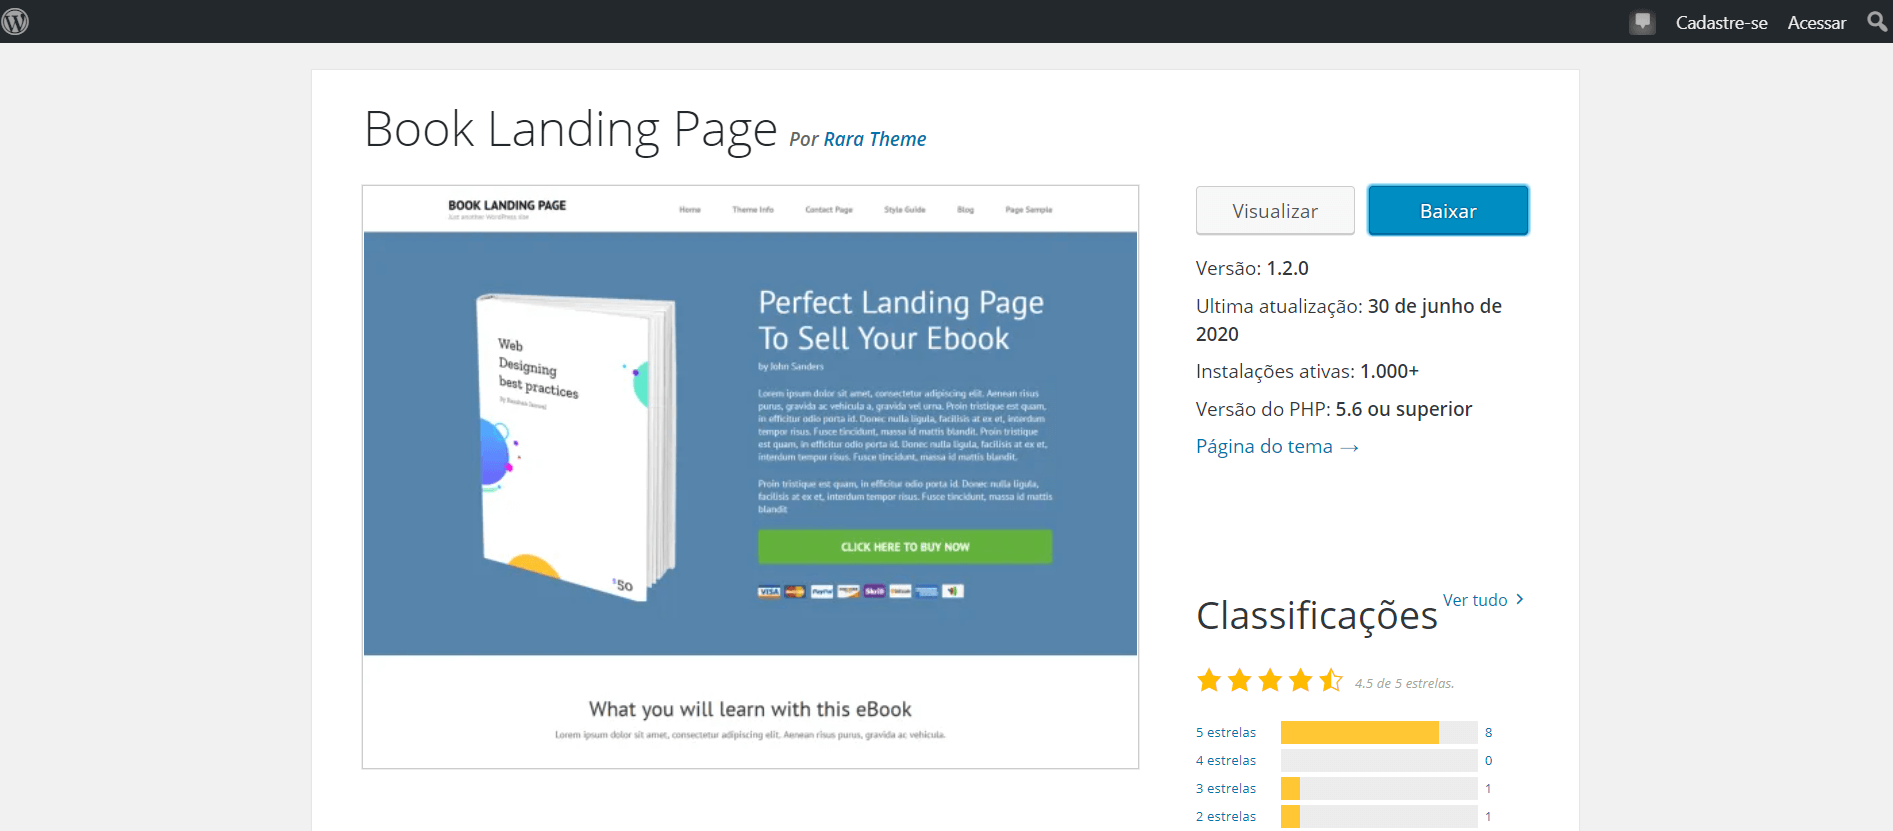Open the notifications speech bubble icon
The image size is (1893, 831).
coord(1642,22)
